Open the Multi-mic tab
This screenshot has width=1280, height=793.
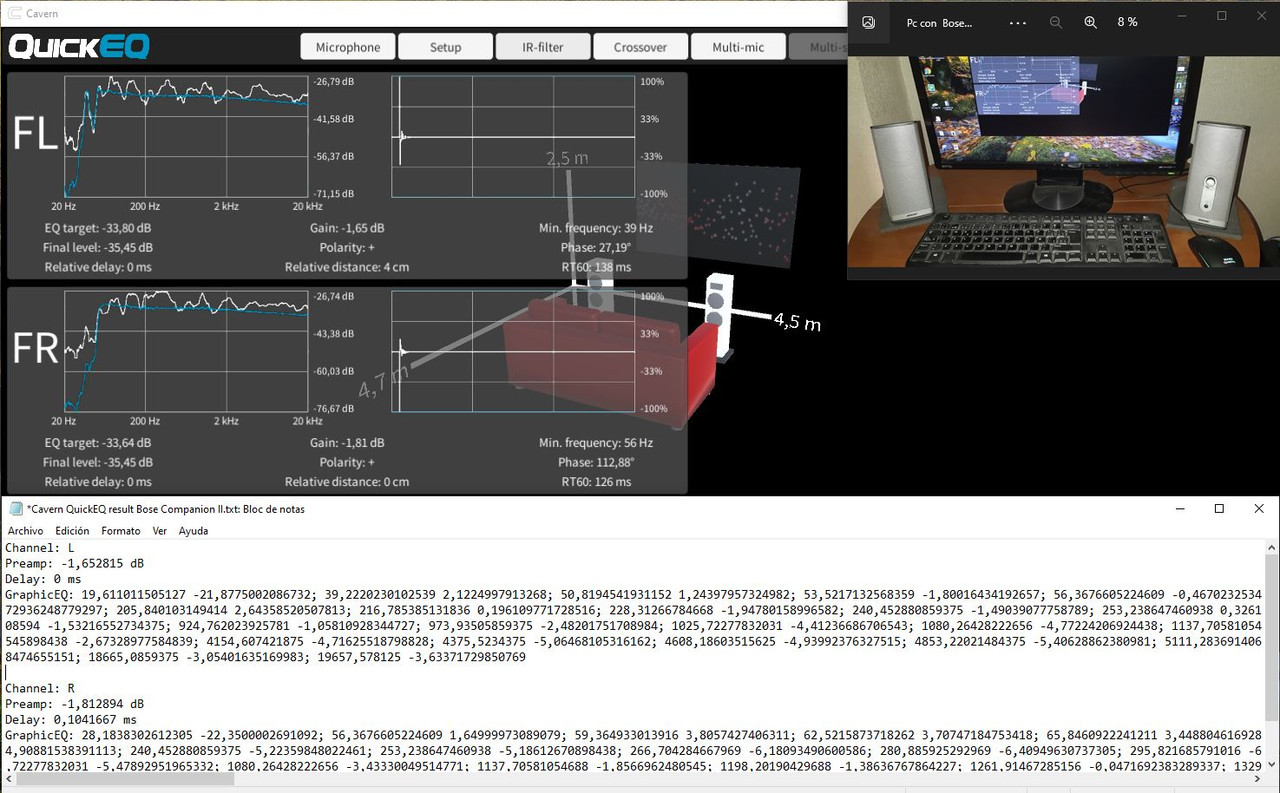pyautogui.click(x=738, y=47)
